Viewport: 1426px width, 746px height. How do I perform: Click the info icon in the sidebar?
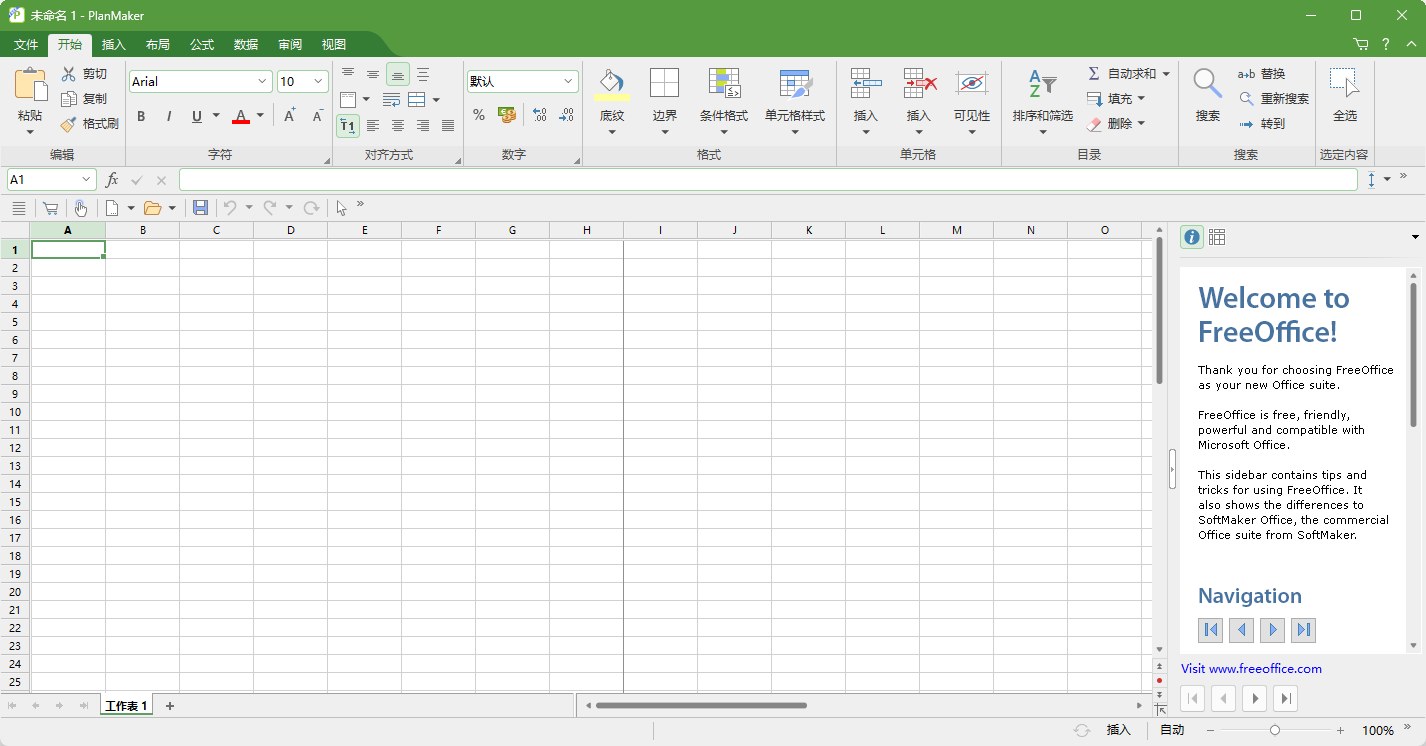click(1192, 237)
